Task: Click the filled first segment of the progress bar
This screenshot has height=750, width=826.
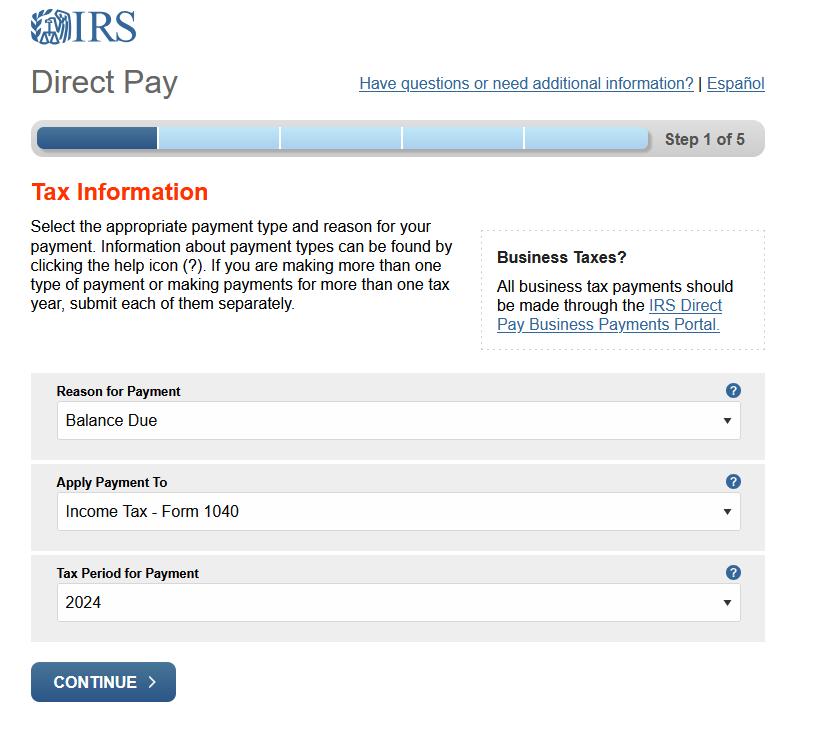Action: coord(95,138)
